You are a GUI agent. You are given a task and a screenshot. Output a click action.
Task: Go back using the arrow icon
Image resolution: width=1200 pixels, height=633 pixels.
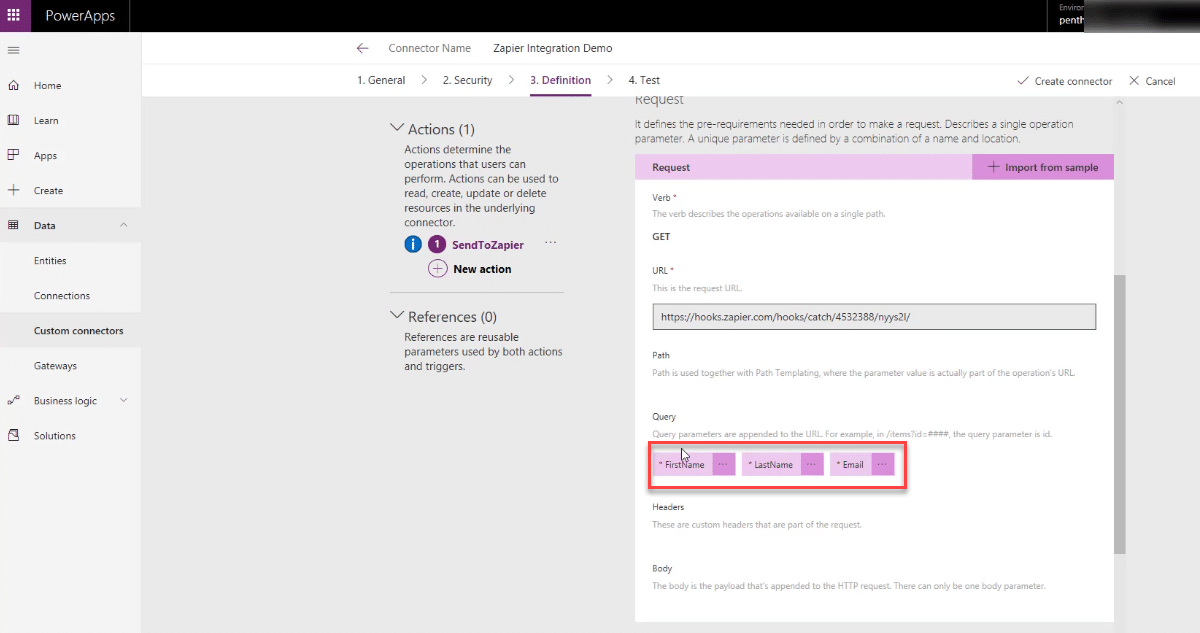pyautogui.click(x=362, y=48)
